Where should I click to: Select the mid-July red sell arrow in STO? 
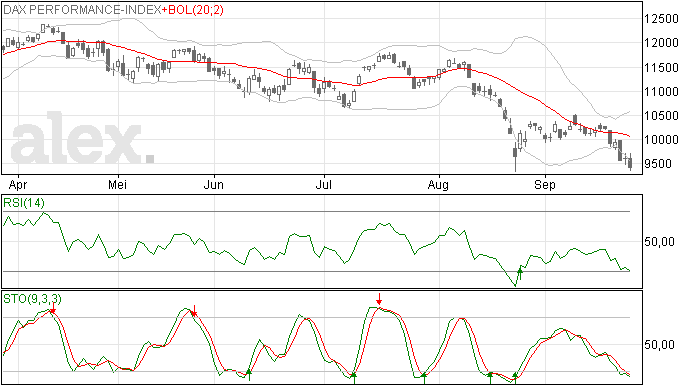pyautogui.click(x=379, y=299)
